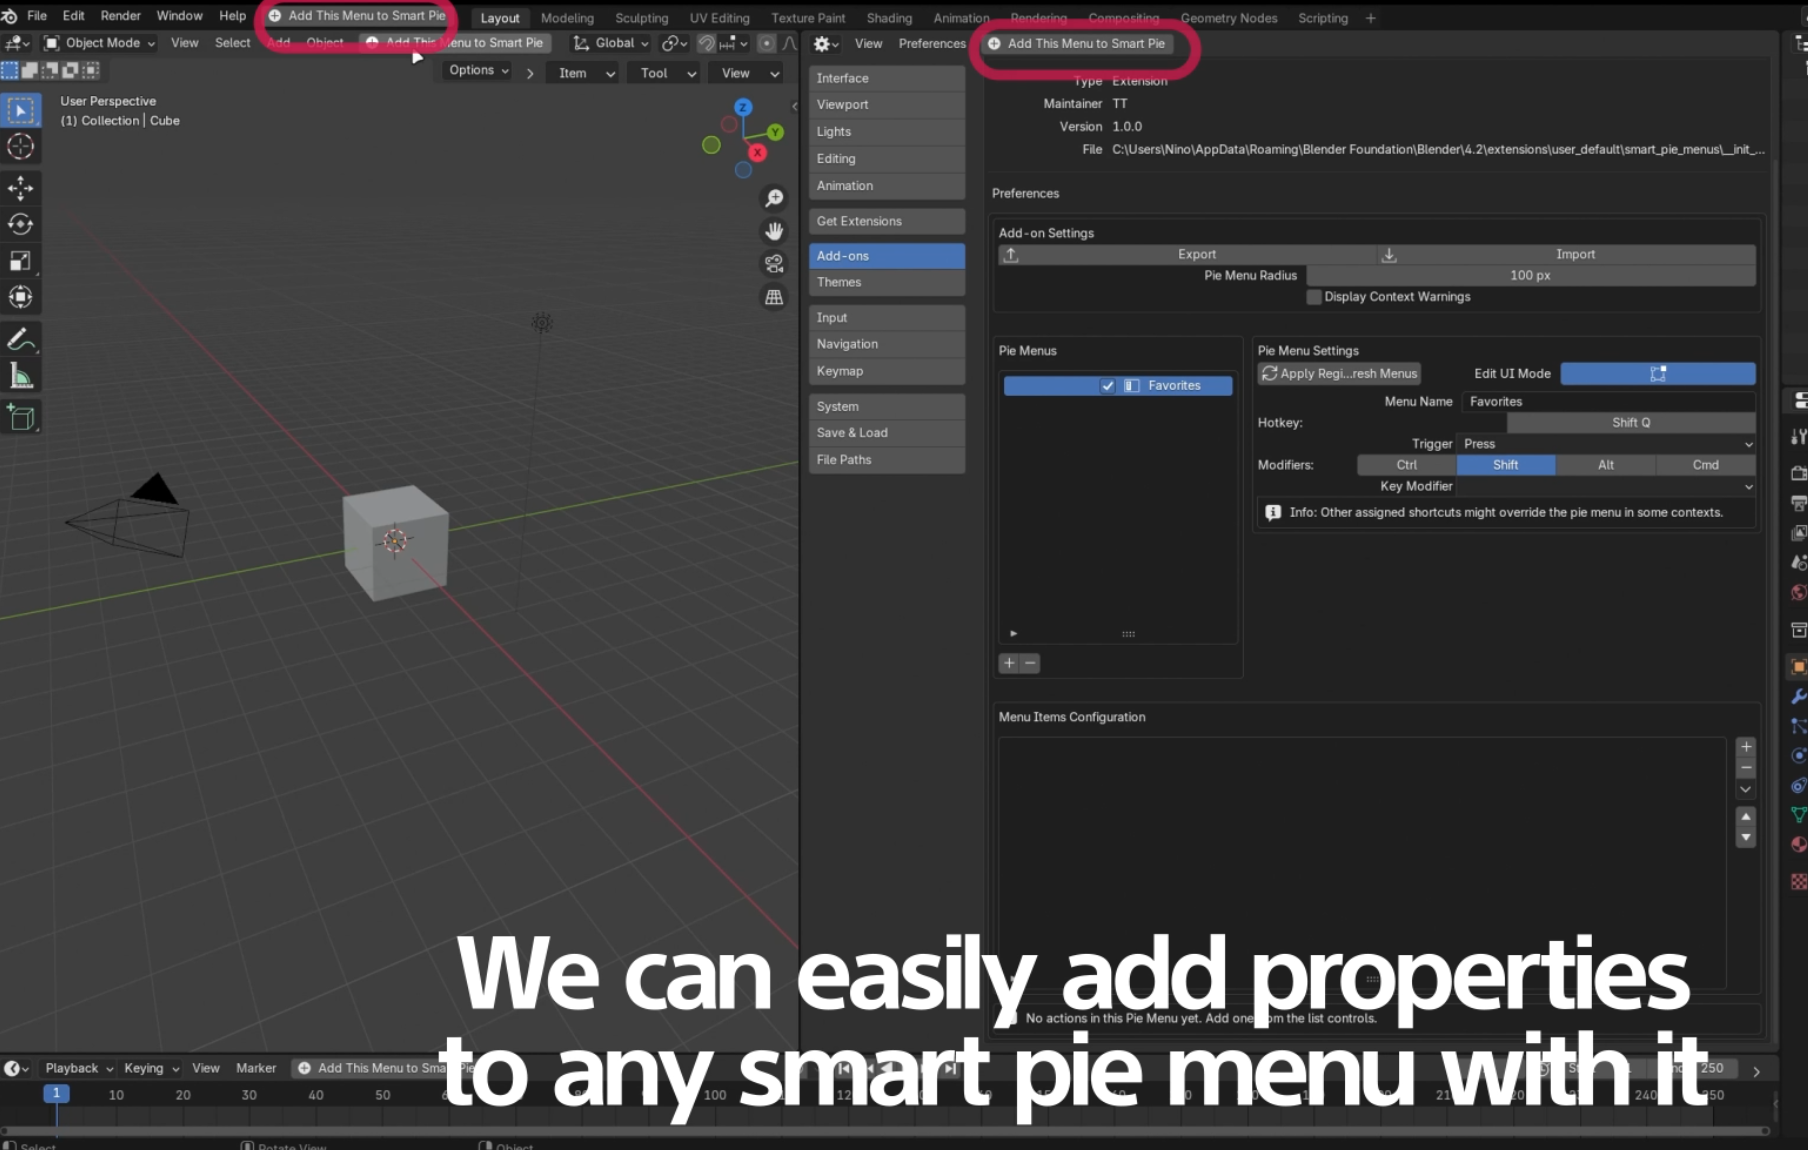Viewport: 1808px width, 1150px height.
Task: Click the Export upload icon
Action: click(x=1011, y=255)
